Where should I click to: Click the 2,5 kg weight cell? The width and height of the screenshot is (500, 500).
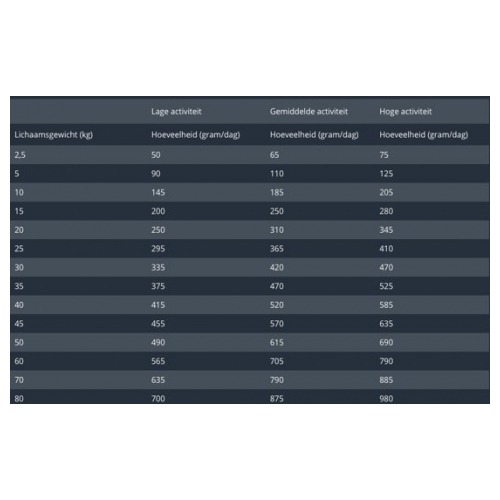point(20,155)
